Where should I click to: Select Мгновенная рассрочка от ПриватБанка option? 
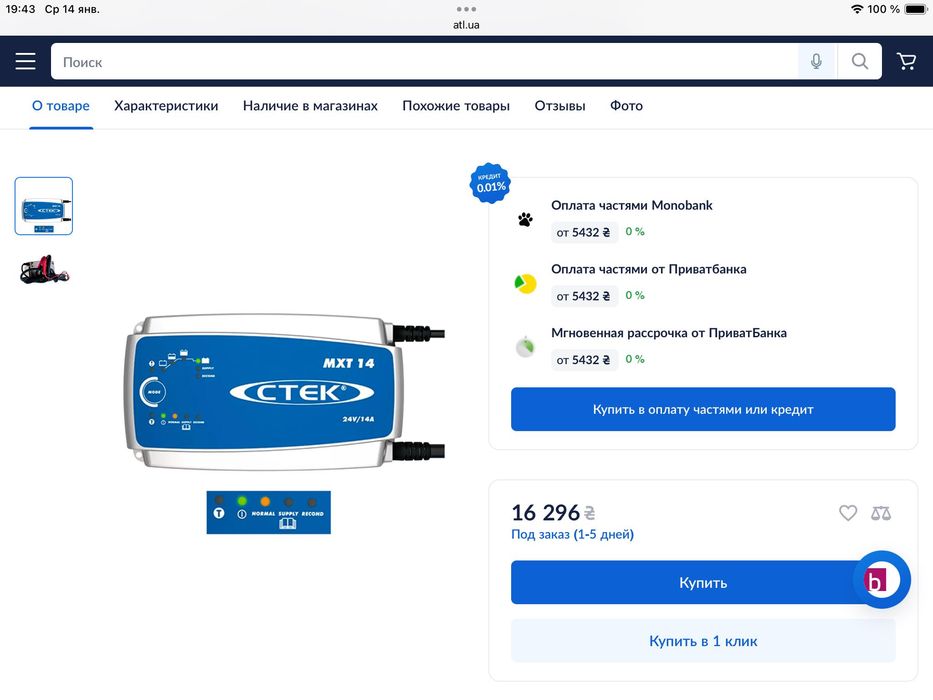[668, 333]
